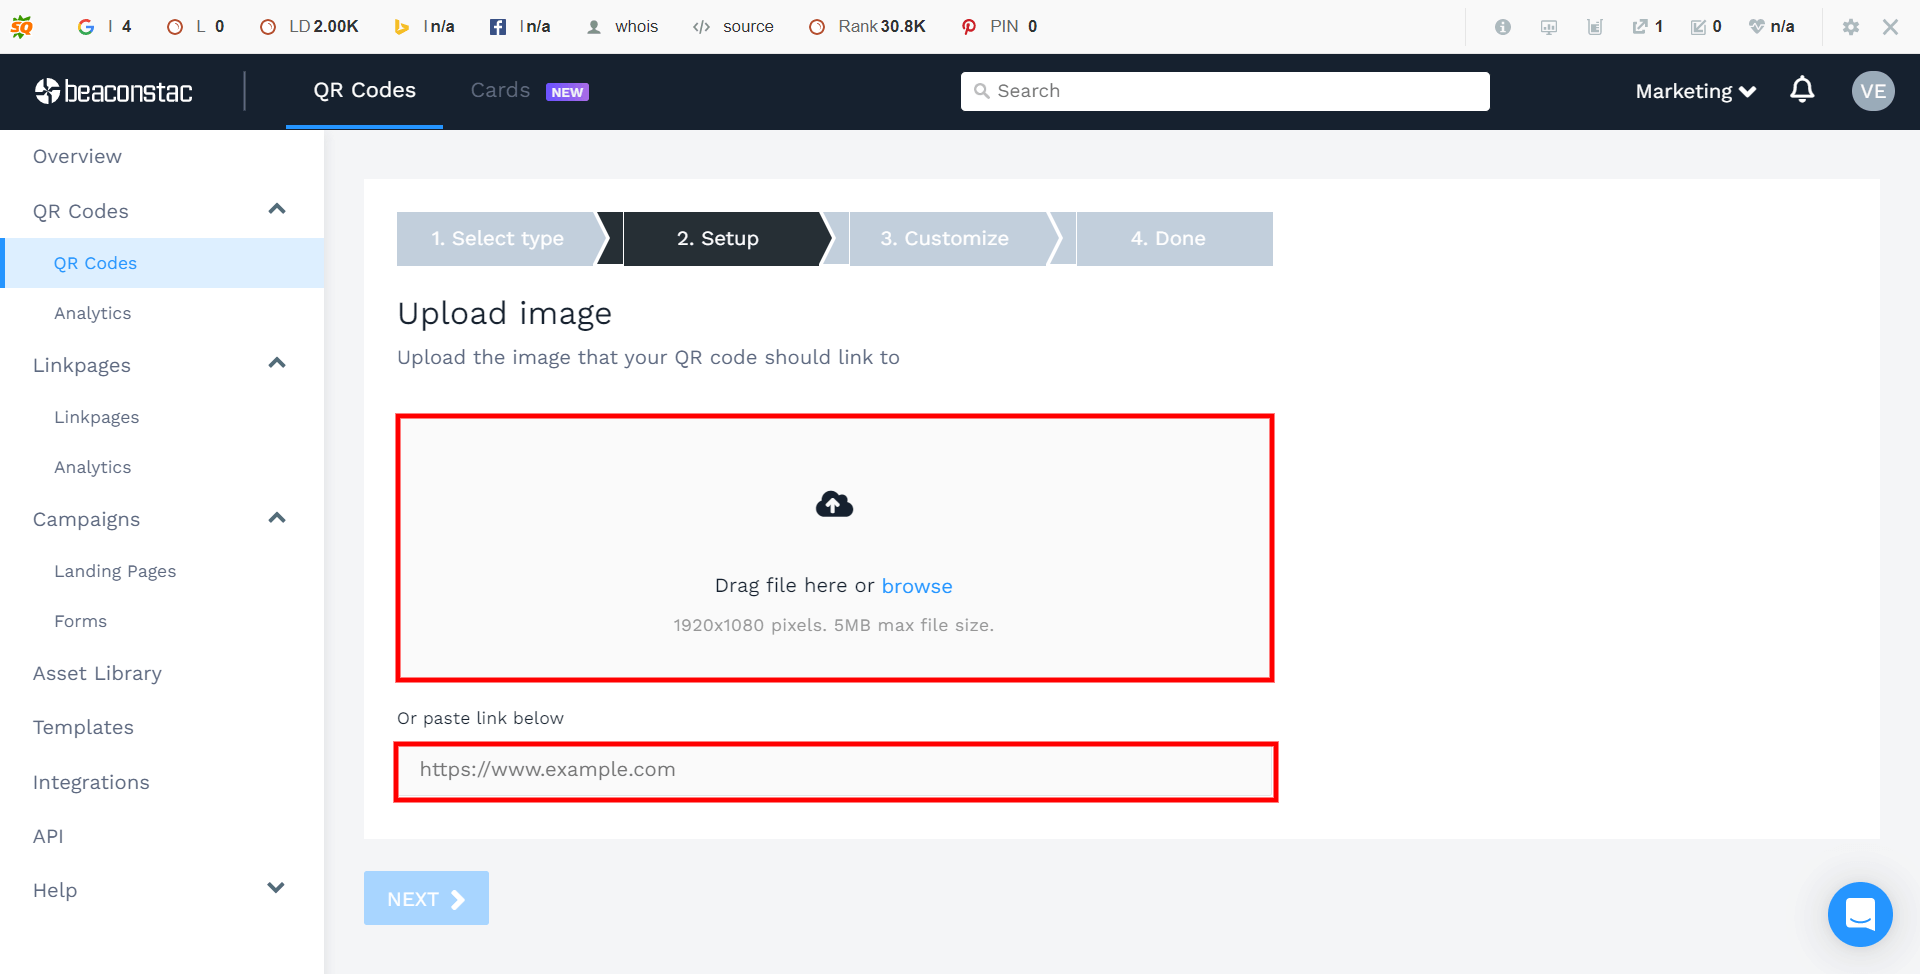This screenshot has height=974, width=1920.
Task: Click the Beaconstac logo
Action: click(x=113, y=91)
